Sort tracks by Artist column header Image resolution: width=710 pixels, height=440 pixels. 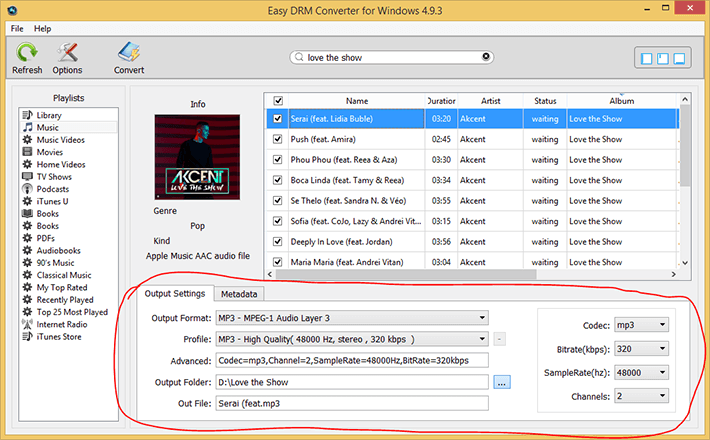click(x=490, y=100)
